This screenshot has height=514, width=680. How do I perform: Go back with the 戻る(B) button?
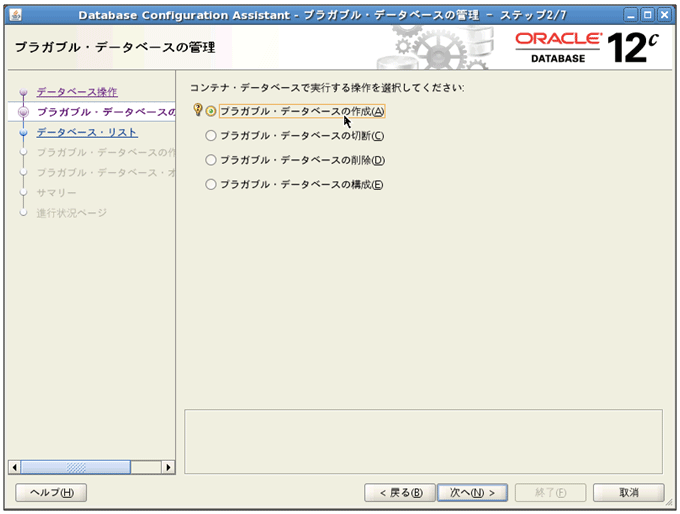click(x=400, y=492)
